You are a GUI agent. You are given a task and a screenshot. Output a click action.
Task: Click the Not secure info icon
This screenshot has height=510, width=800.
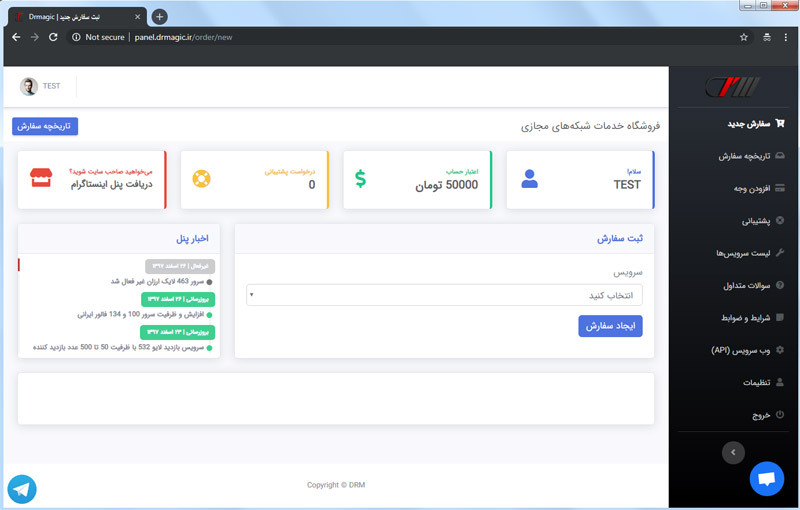click(76, 37)
